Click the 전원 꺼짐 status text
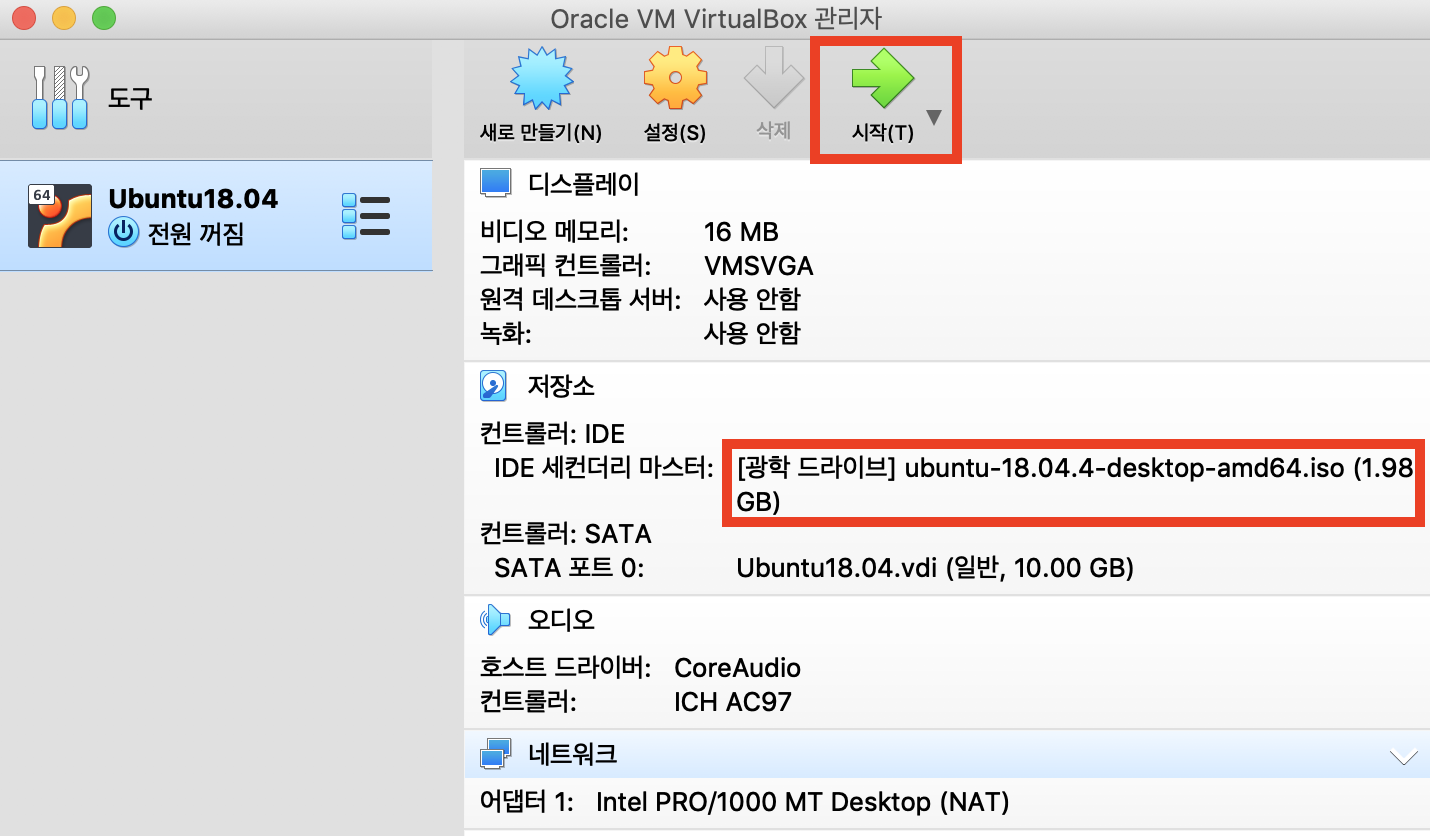This screenshot has height=836, width=1430. (x=195, y=234)
